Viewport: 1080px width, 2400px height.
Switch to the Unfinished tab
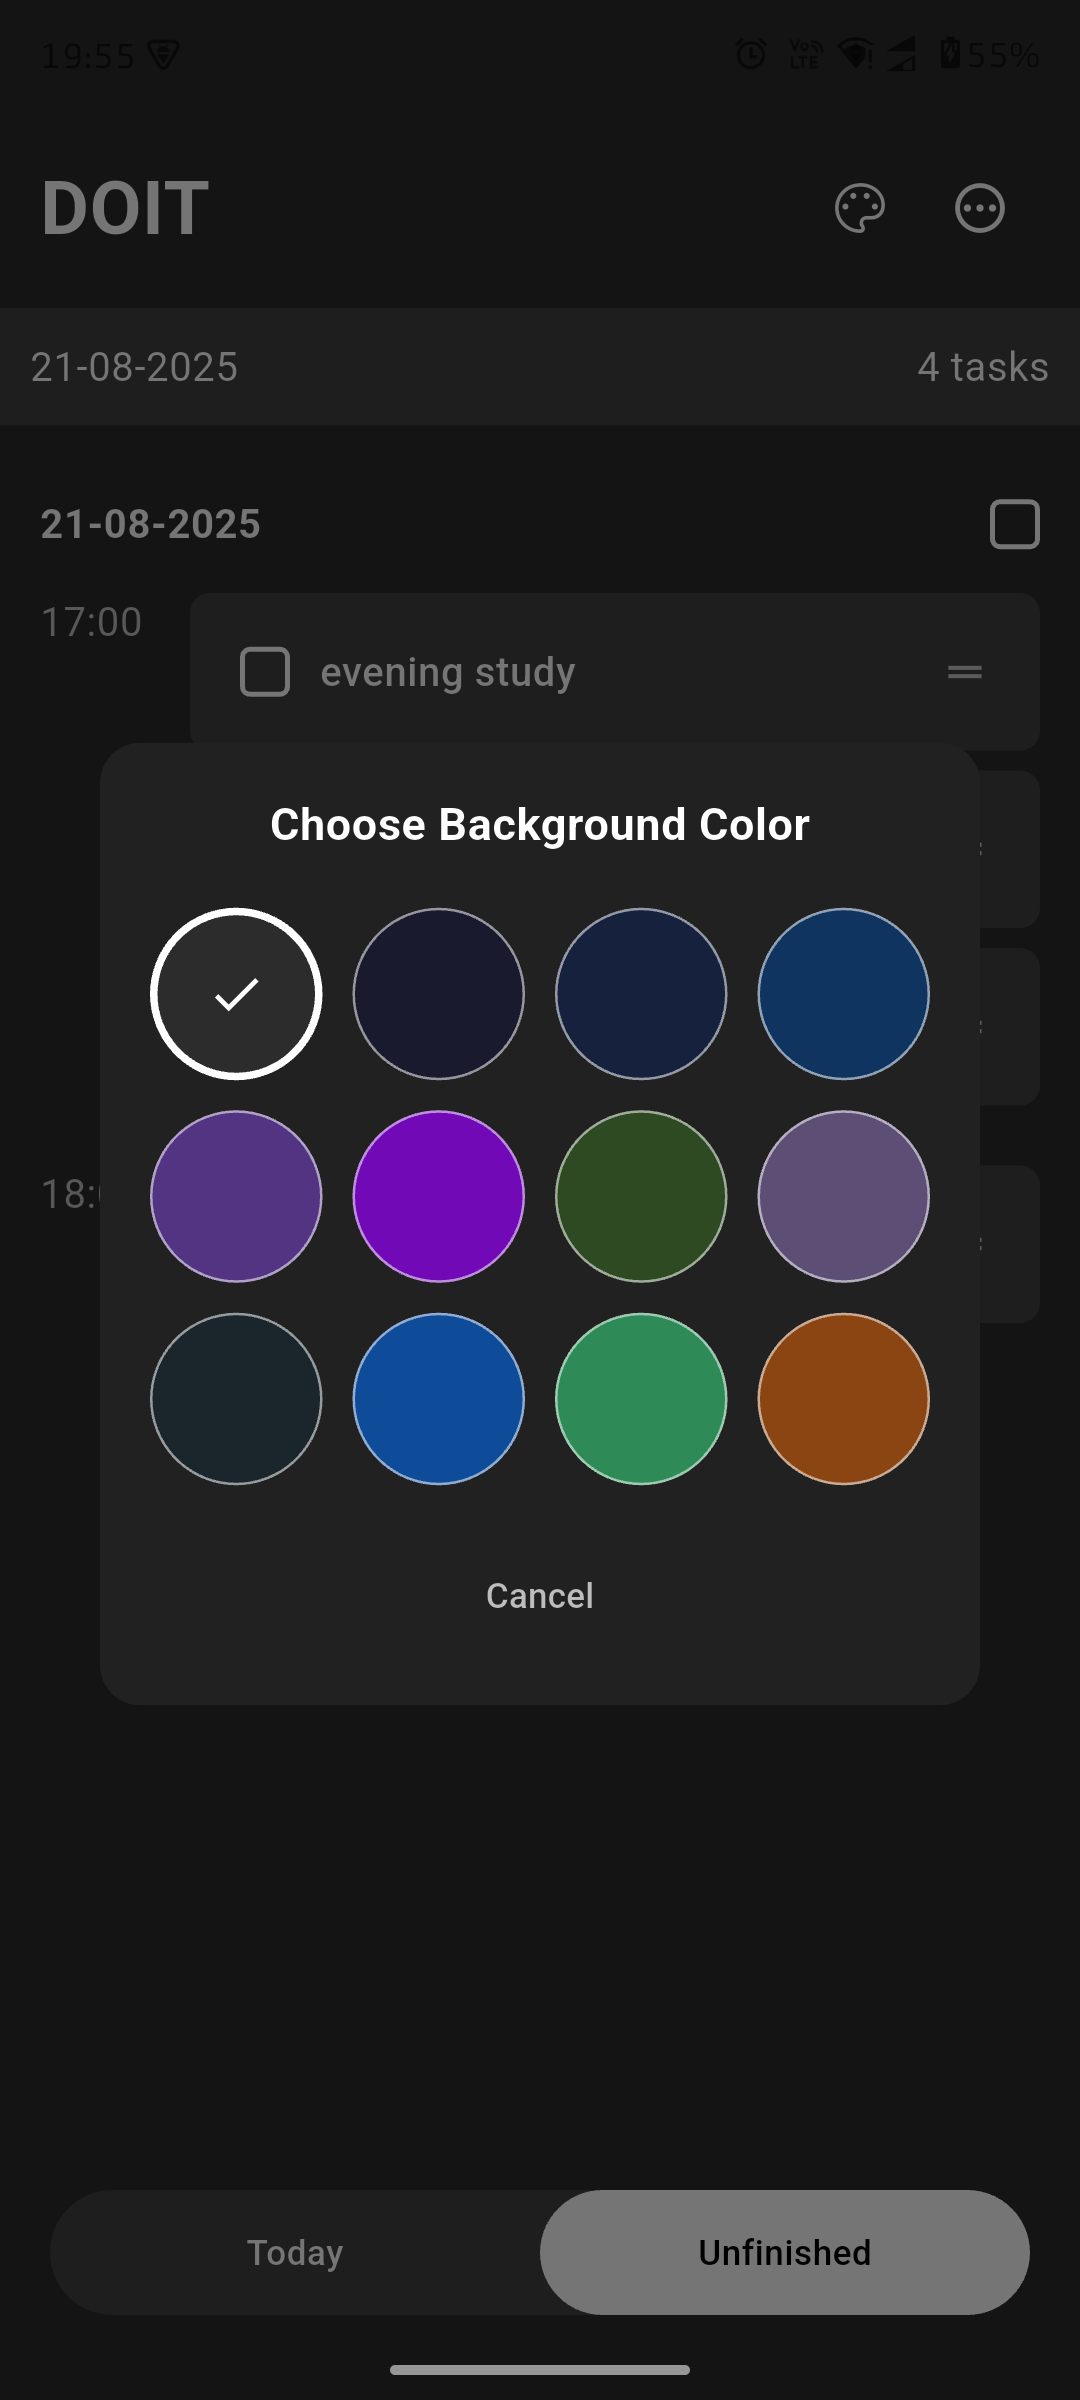click(x=785, y=2252)
